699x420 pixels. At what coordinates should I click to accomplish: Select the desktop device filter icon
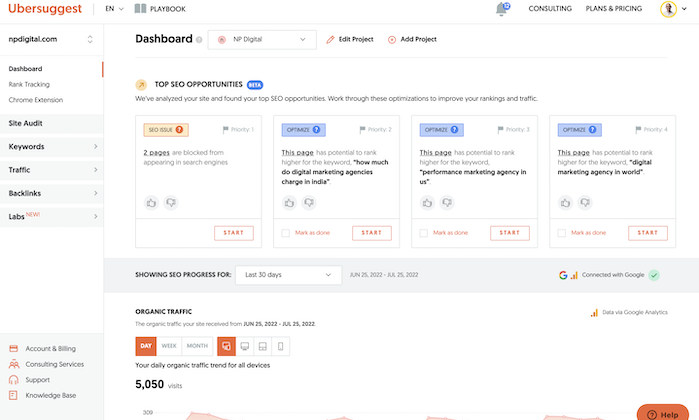(x=244, y=346)
